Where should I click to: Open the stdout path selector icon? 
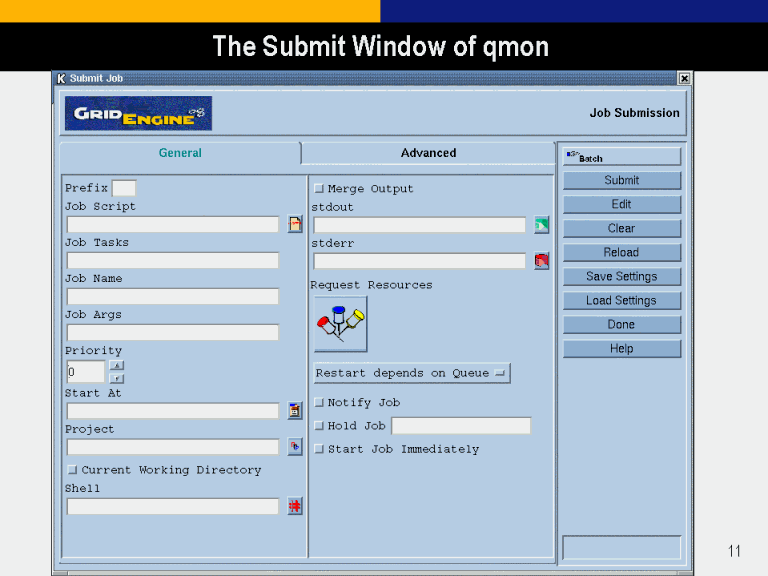click(x=541, y=225)
